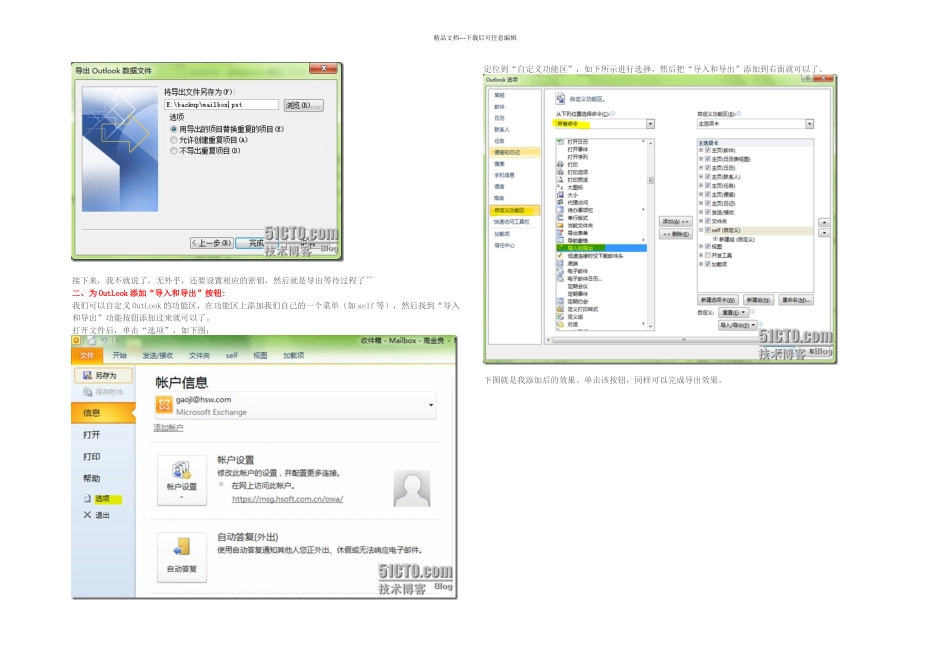Click the 当前文件夹 folder icon in commands list
The width and height of the screenshot is (950, 672).
pos(560,225)
